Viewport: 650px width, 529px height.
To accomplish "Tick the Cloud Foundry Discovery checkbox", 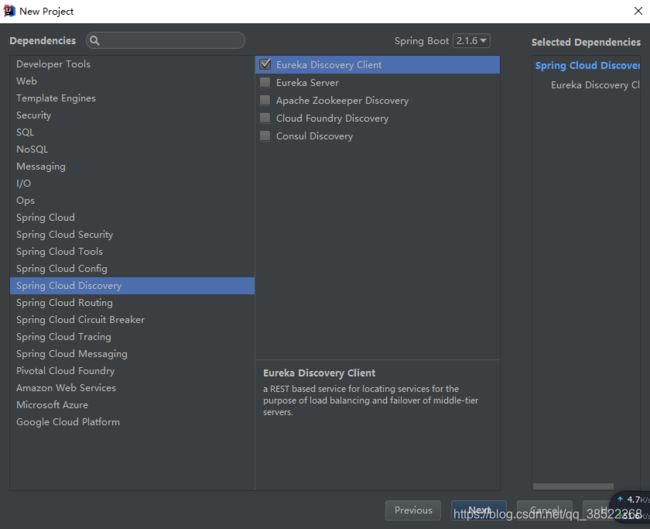I will pos(265,118).
